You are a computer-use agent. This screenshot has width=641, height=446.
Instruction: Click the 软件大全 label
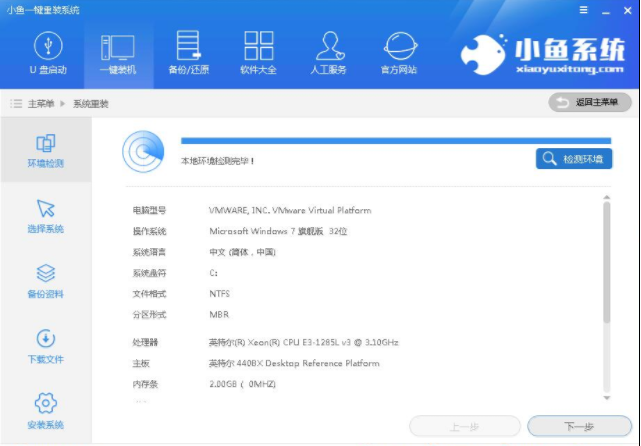pos(258,70)
